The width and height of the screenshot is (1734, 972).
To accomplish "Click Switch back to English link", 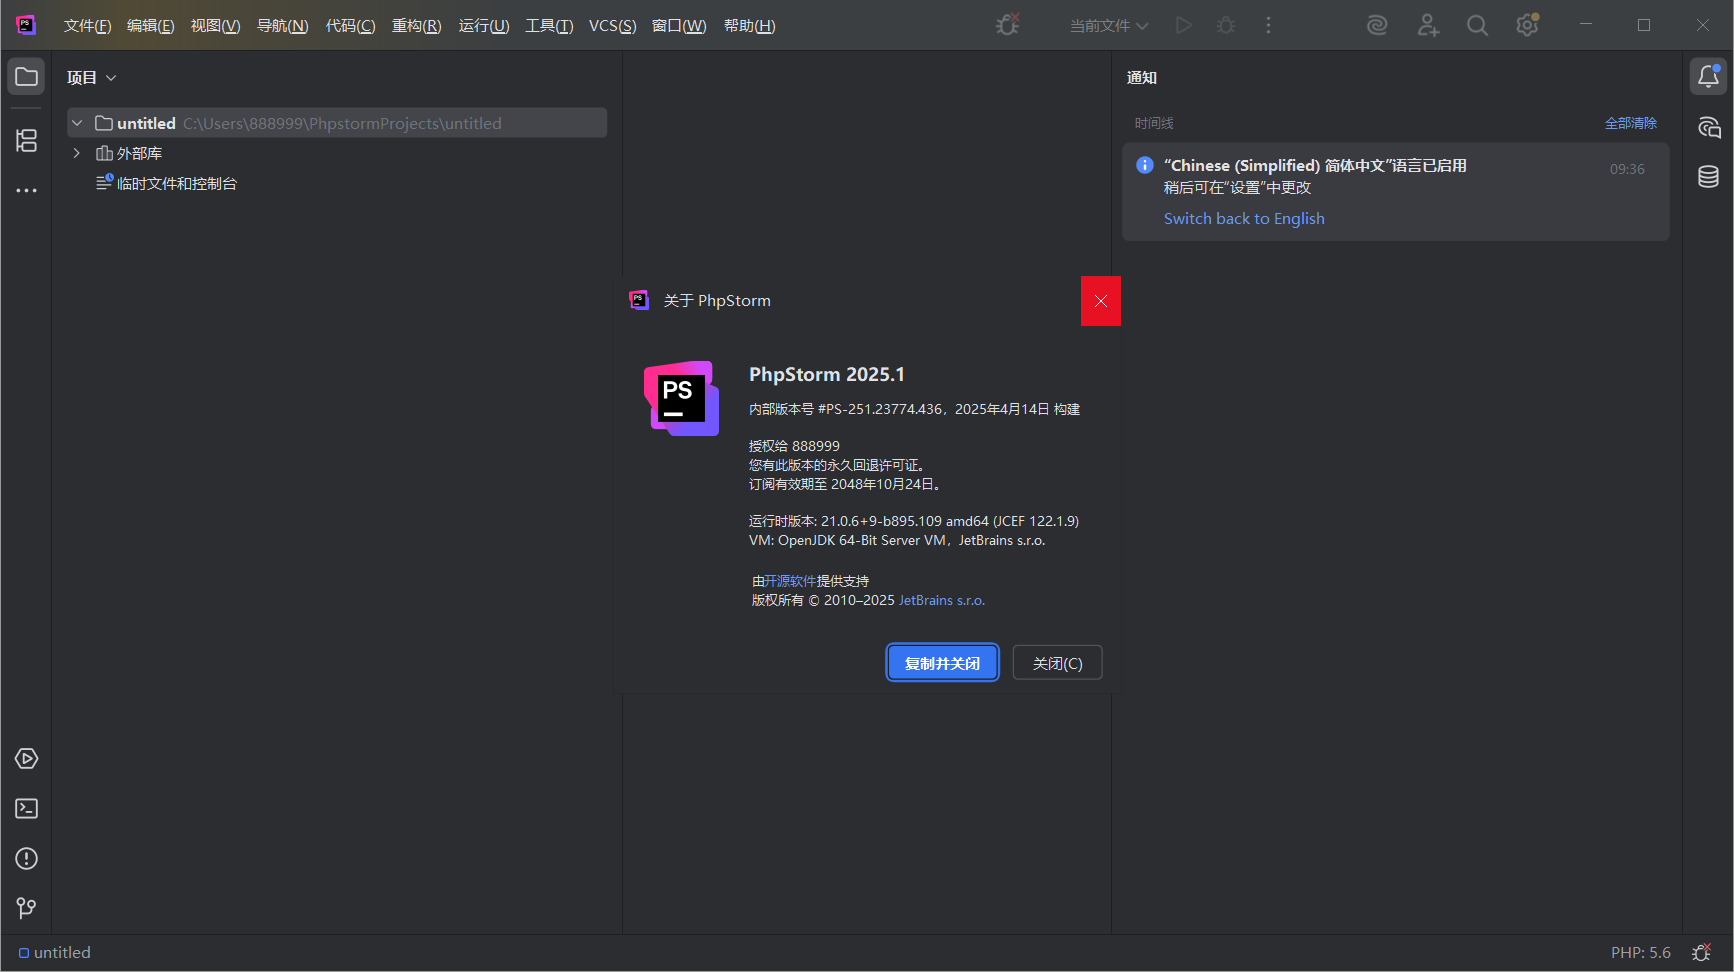I will (x=1243, y=219).
